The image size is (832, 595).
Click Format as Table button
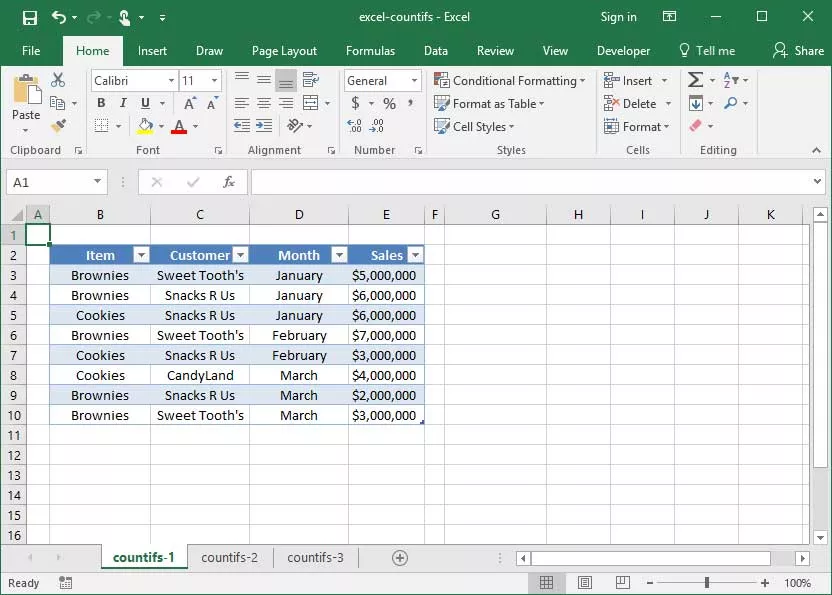(x=489, y=104)
